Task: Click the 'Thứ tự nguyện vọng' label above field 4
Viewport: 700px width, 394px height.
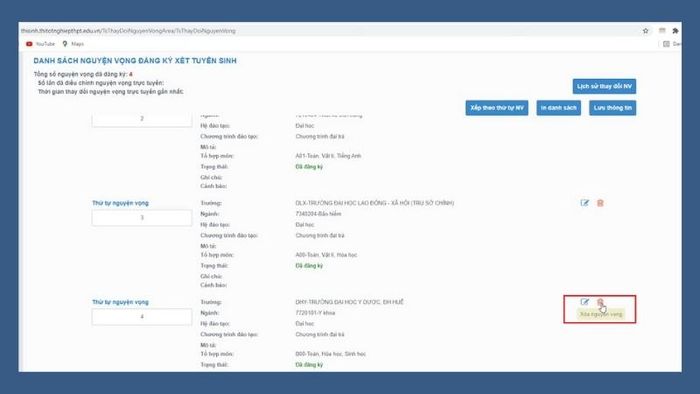Action: point(120,302)
